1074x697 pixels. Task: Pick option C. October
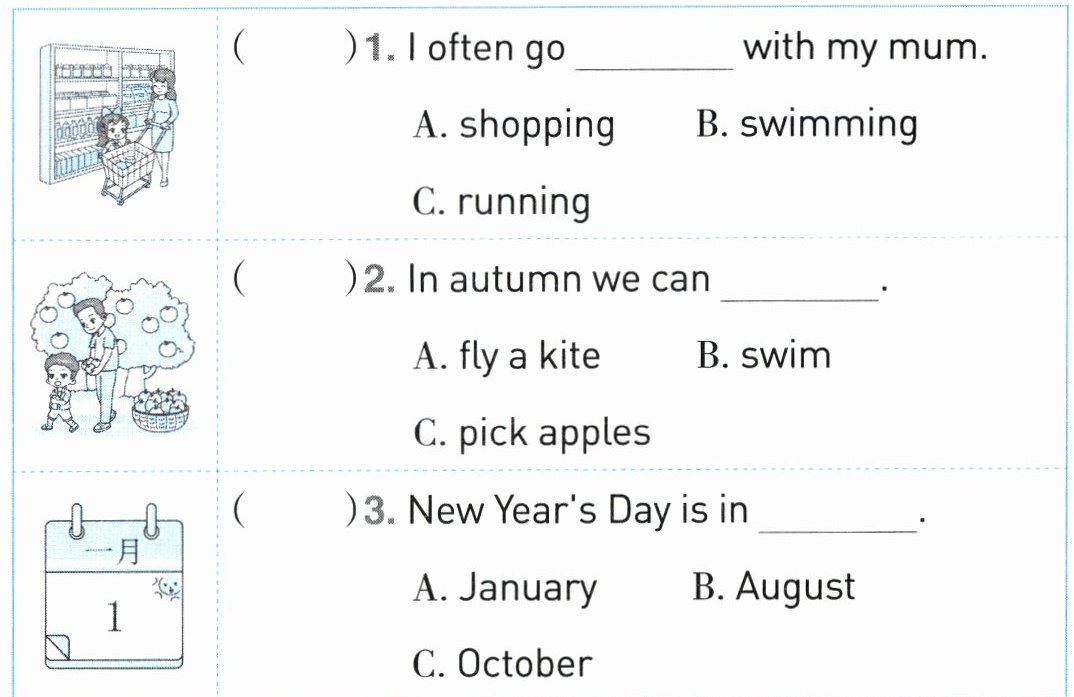click(x=502, y=664)
